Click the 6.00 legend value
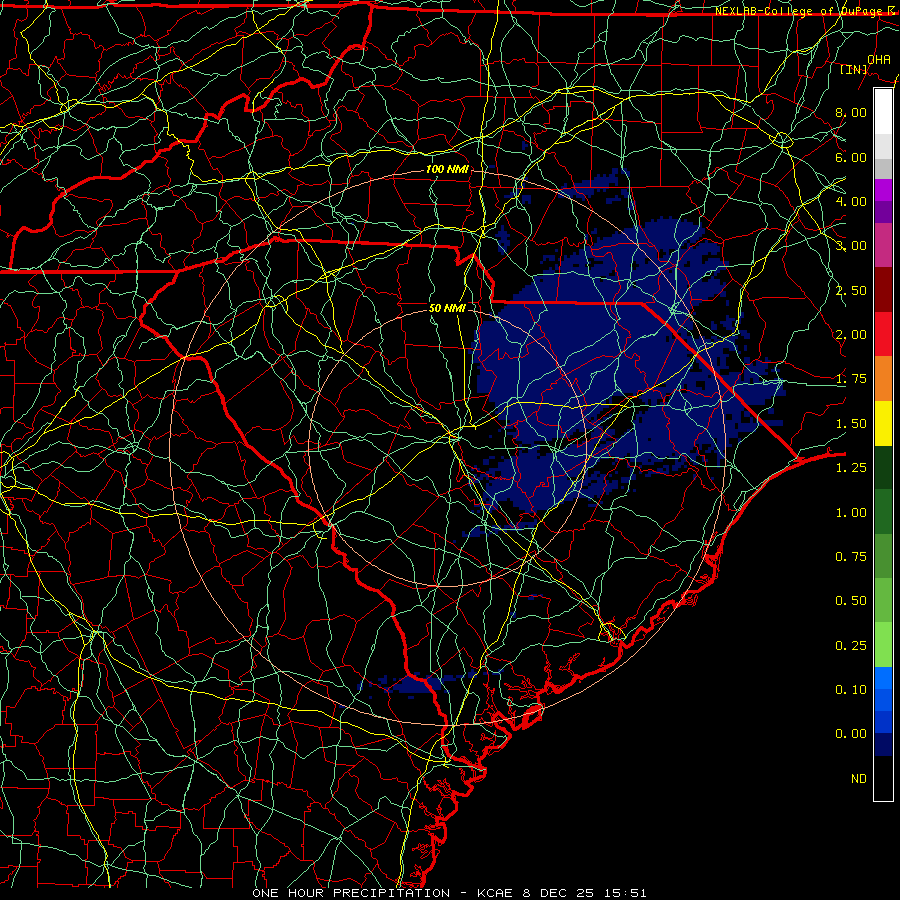900x900 pixels. [x=851, y=157]
